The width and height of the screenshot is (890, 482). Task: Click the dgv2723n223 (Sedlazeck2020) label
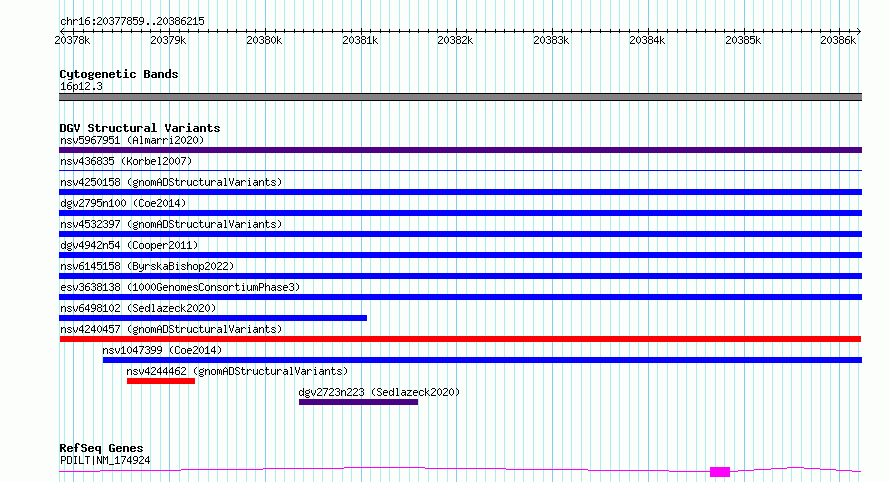tap(379, 392)
